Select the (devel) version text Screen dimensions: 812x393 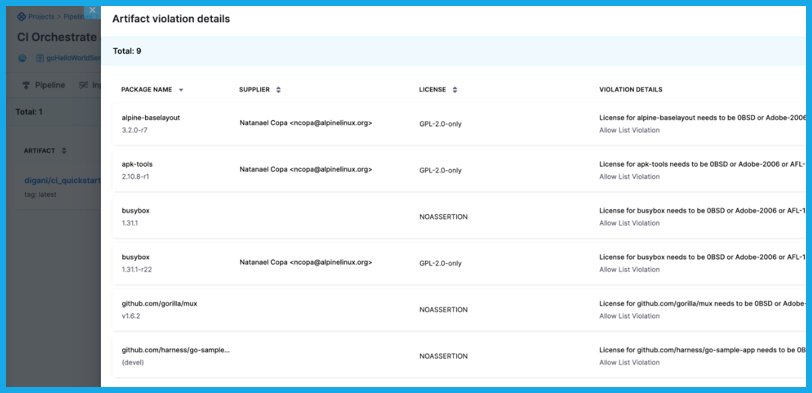coord(133,363)
